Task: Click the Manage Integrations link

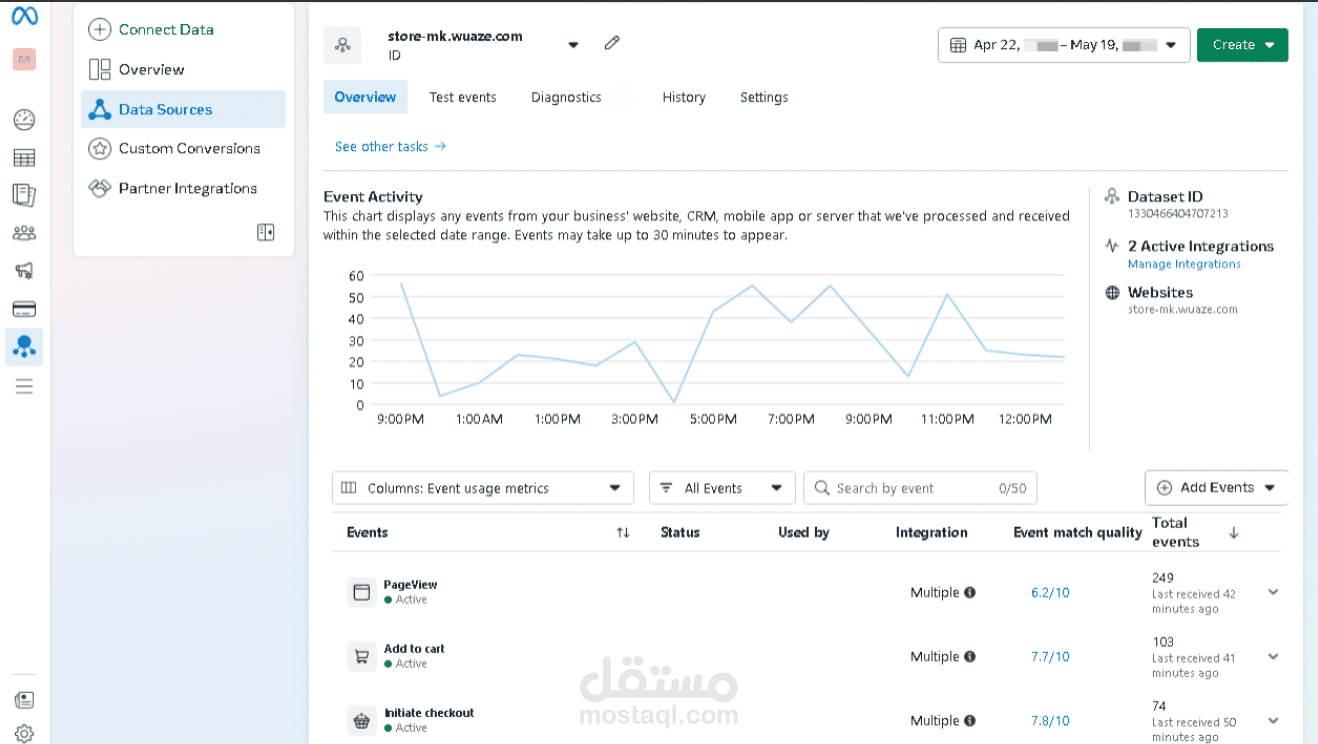Action: (x=1184, y=264)
